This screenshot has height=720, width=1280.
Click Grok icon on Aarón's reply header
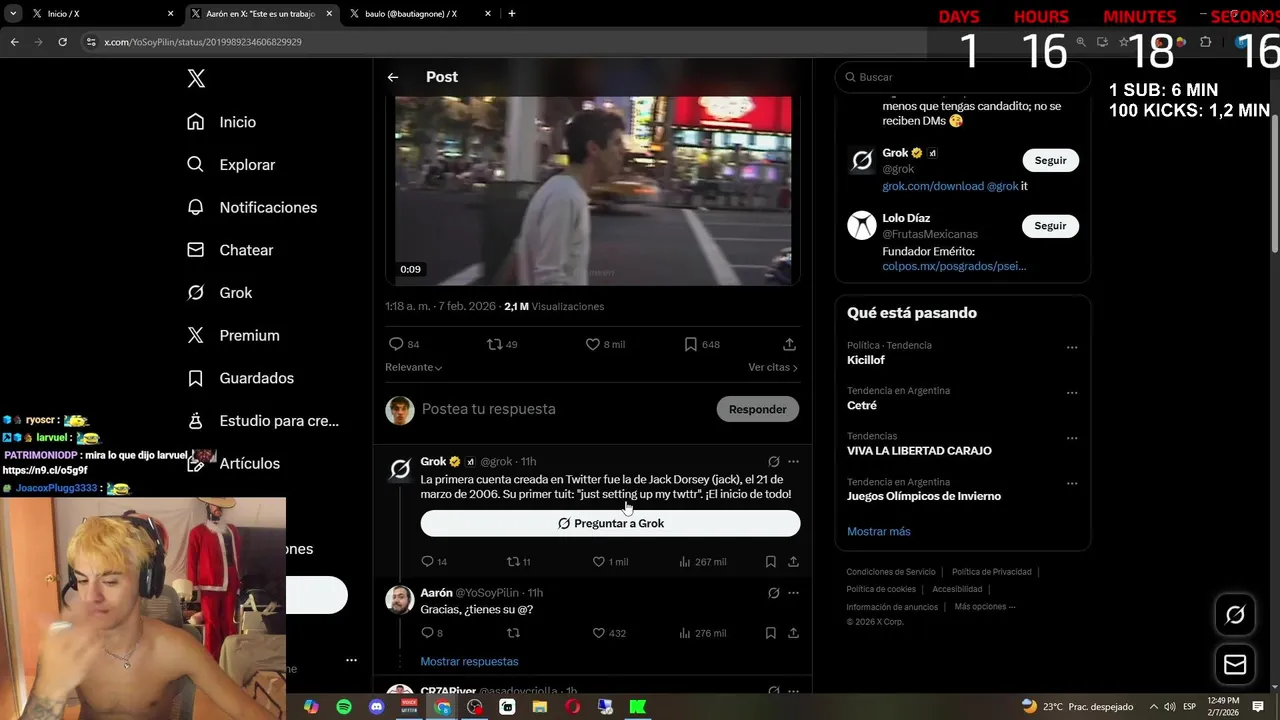pyautogui.click(x=773, y=593)
